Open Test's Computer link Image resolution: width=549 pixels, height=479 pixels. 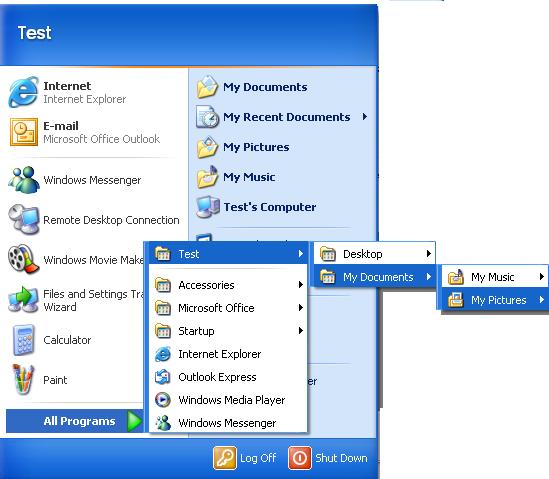pos(270,207)
